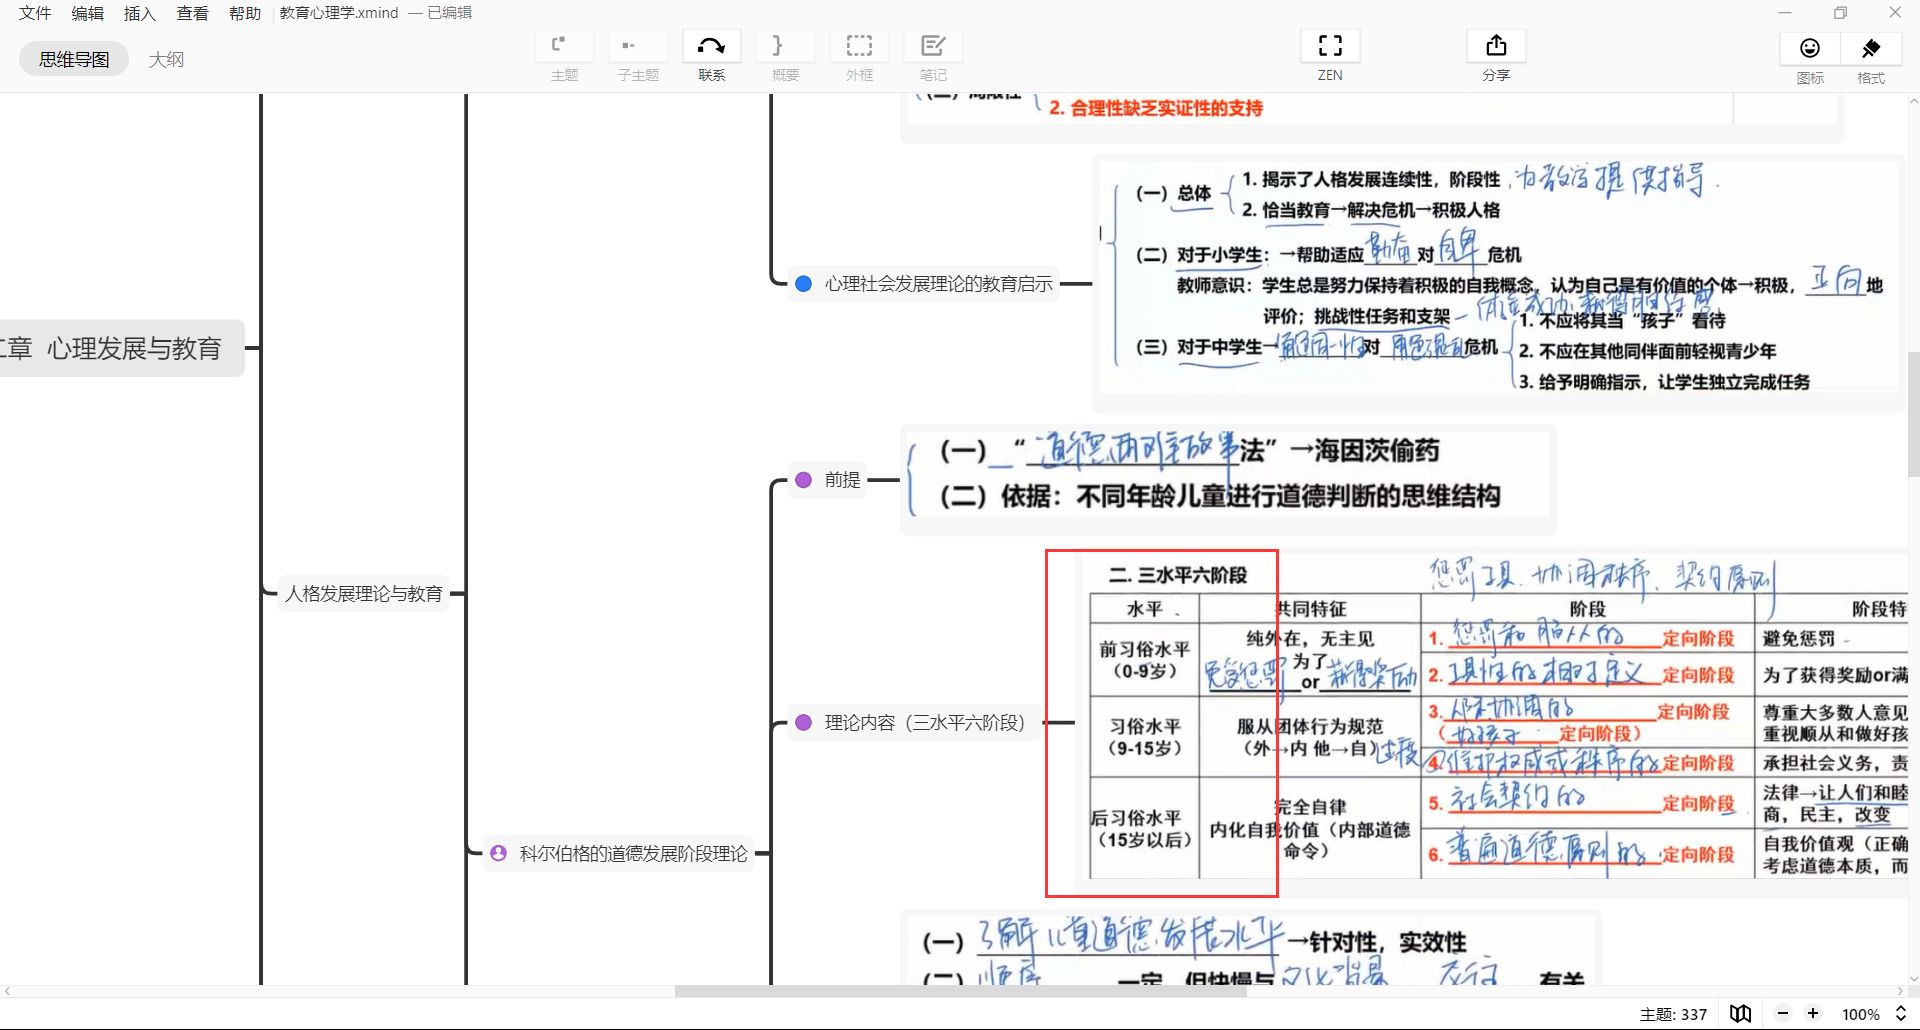Open the 插入 menu
The height and width of the screenshot is (1030, 1920).
pos(139,13)
